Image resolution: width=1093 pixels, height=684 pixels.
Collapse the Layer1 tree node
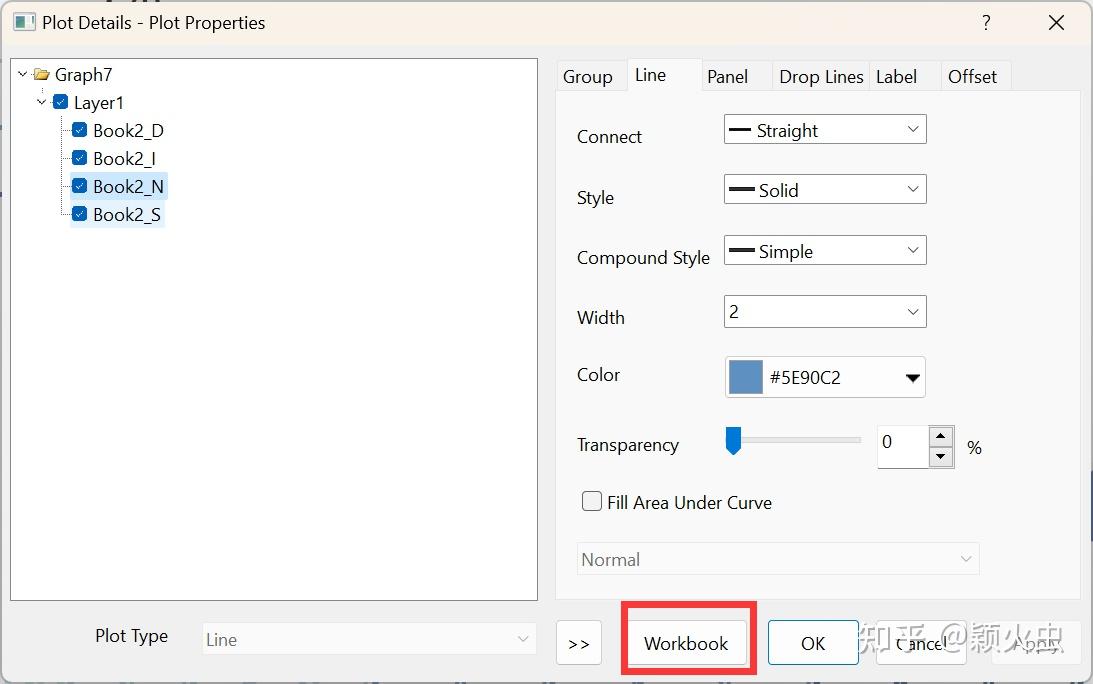coord(42,103)
